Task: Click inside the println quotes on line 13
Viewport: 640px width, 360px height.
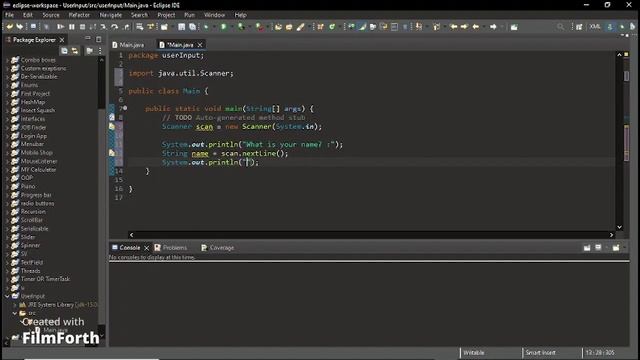Action: 247,162
